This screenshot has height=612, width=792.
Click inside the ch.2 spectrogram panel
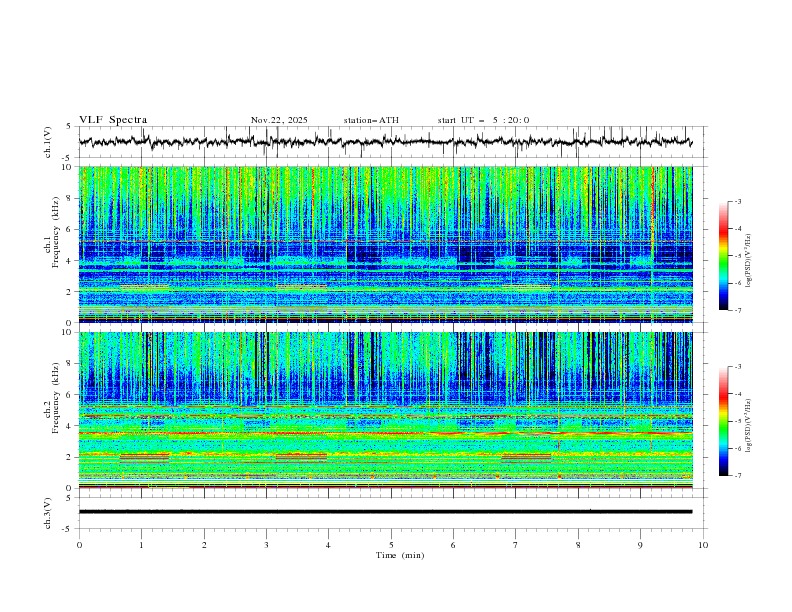coord(385,410)
